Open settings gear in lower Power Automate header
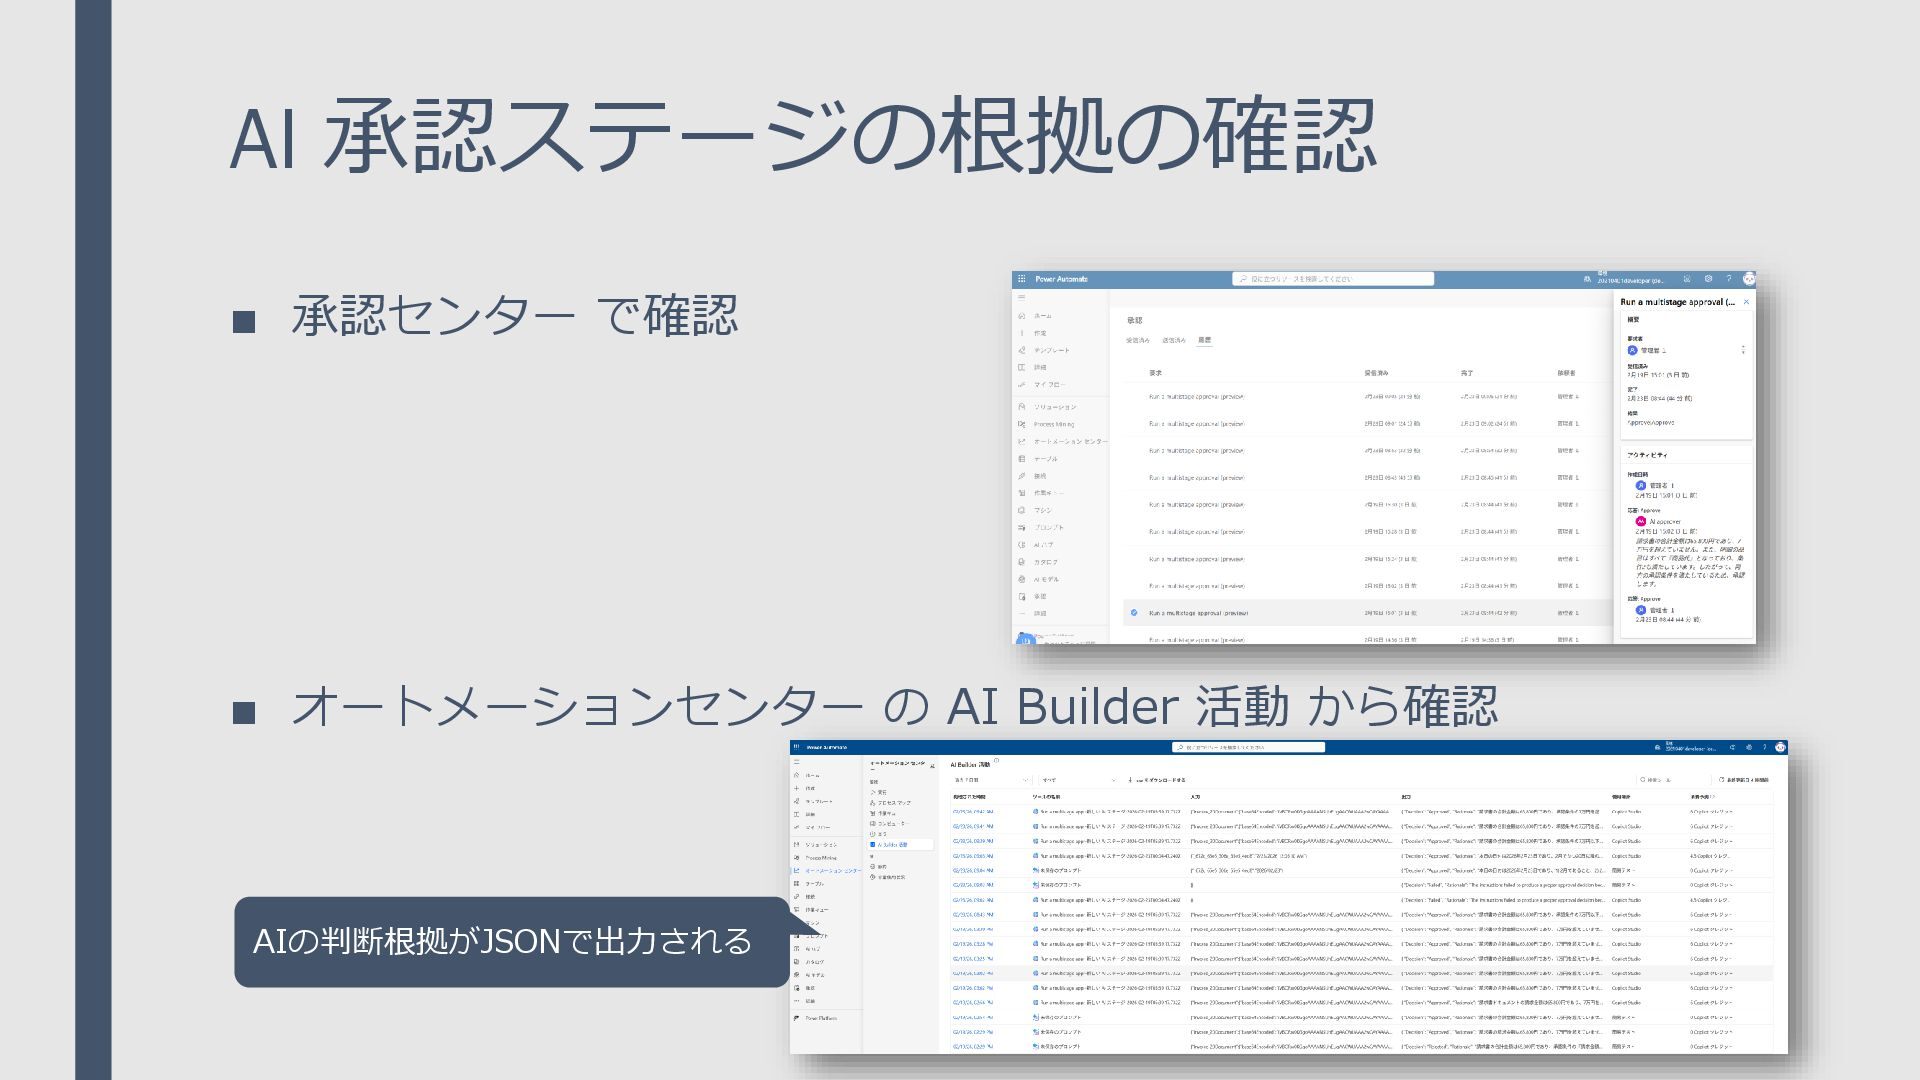 [1749, 747]
